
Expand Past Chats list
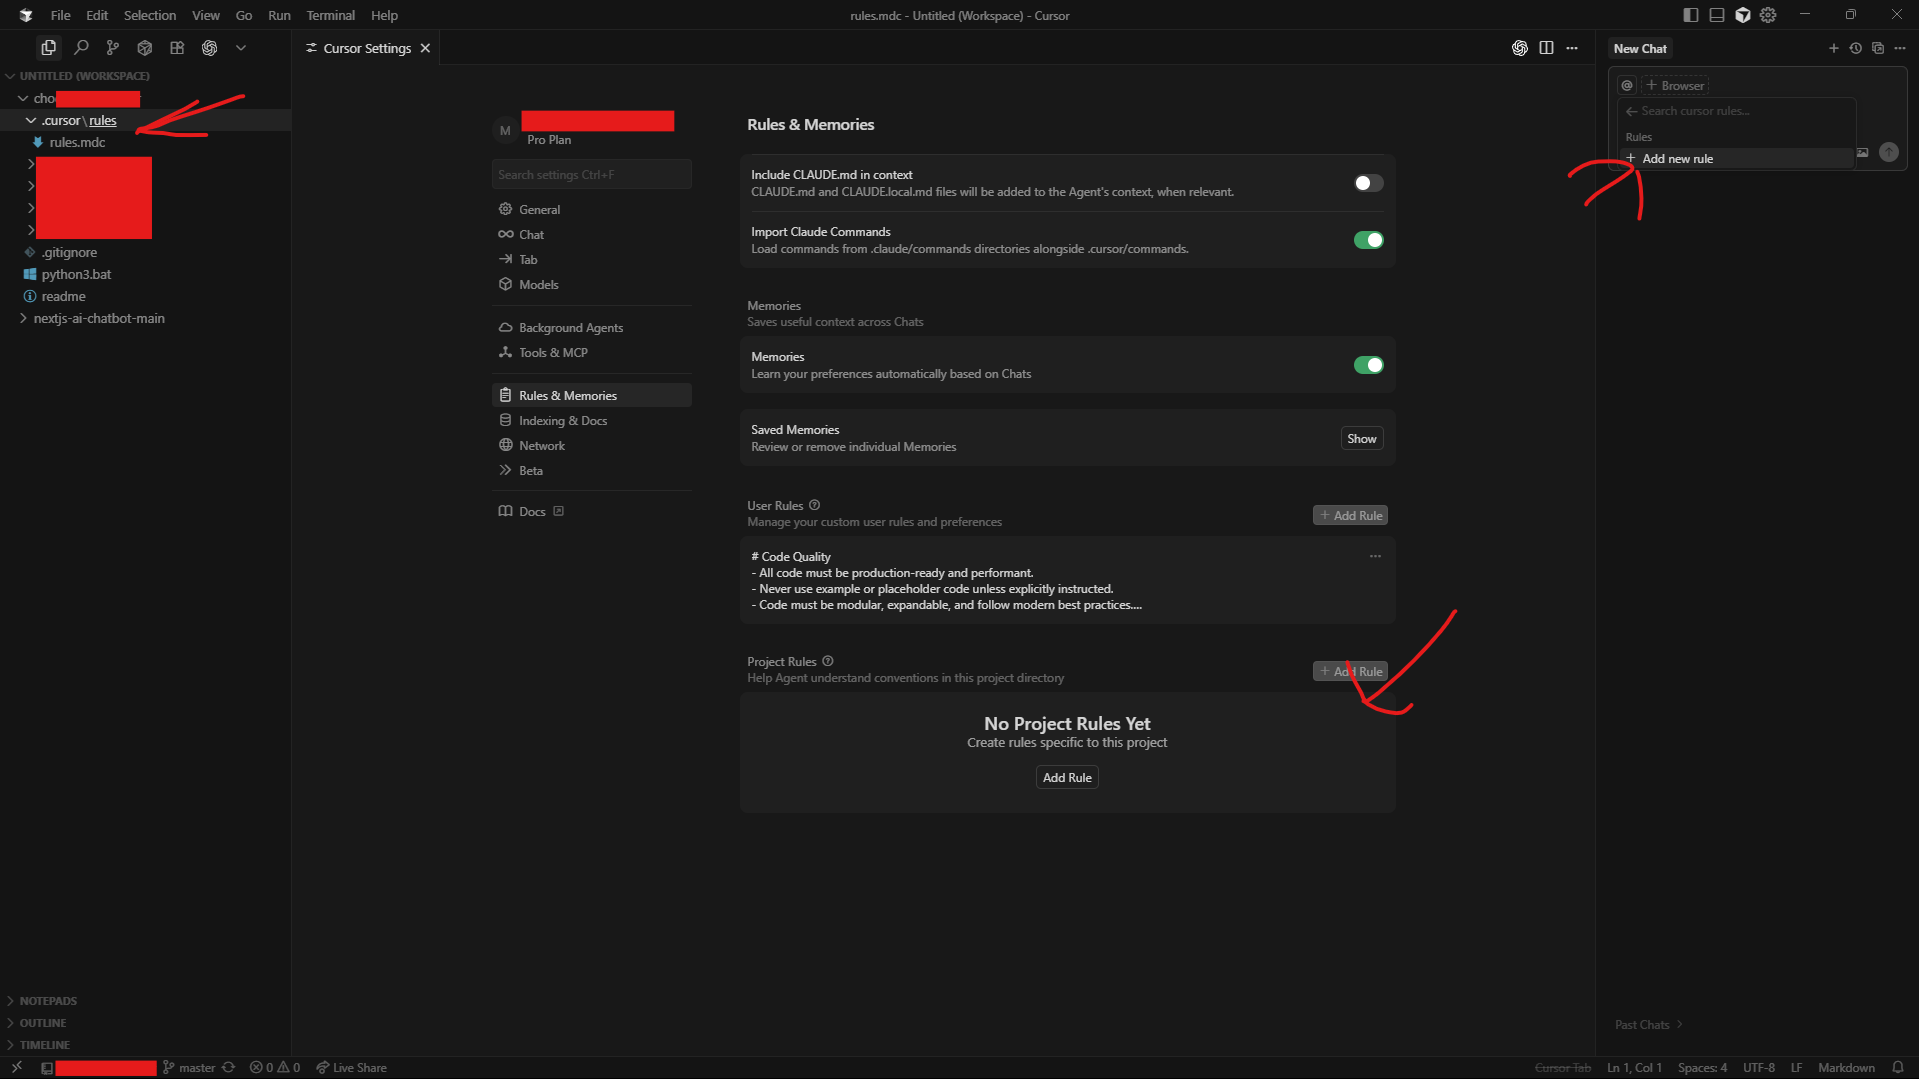click(x=1649, y=1024)
